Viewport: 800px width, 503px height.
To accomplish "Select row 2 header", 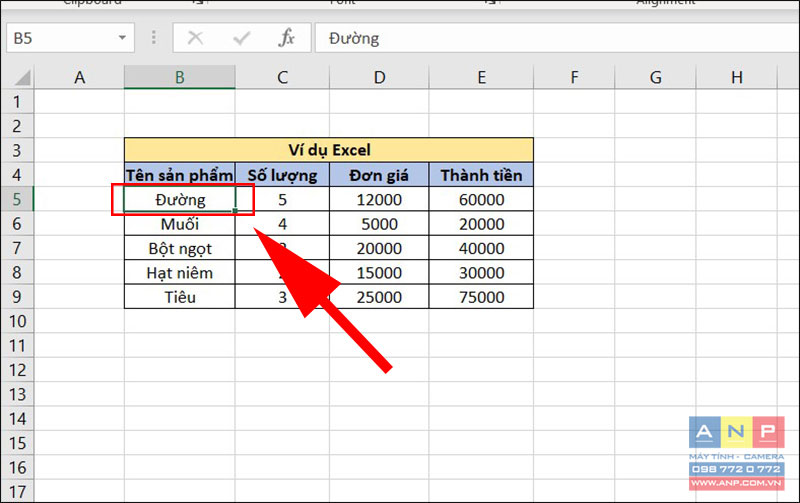I will [17, 125].
